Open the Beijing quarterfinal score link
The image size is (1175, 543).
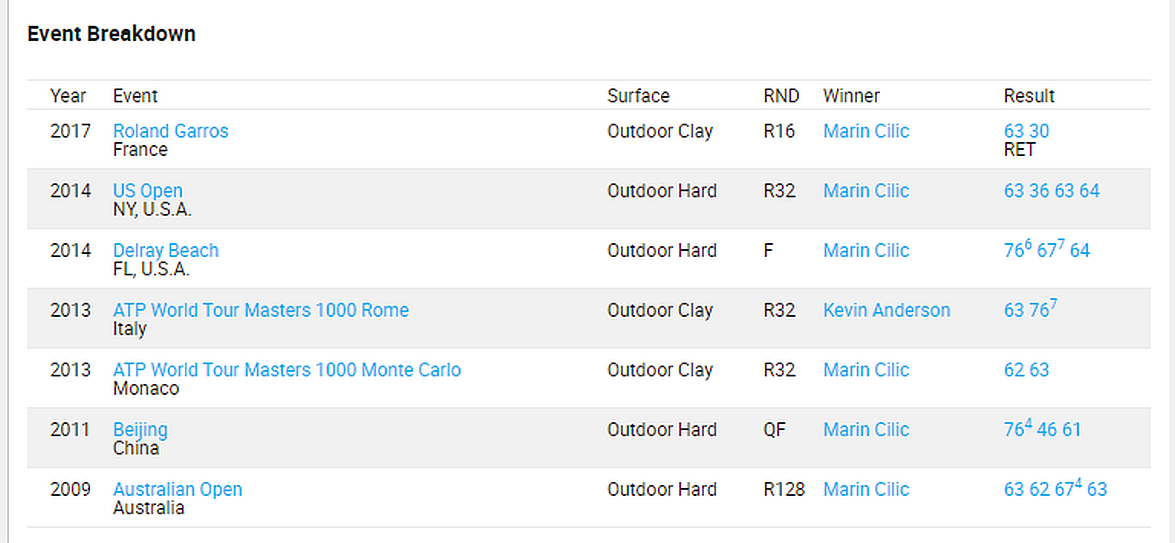click(x=1042, y=430)
